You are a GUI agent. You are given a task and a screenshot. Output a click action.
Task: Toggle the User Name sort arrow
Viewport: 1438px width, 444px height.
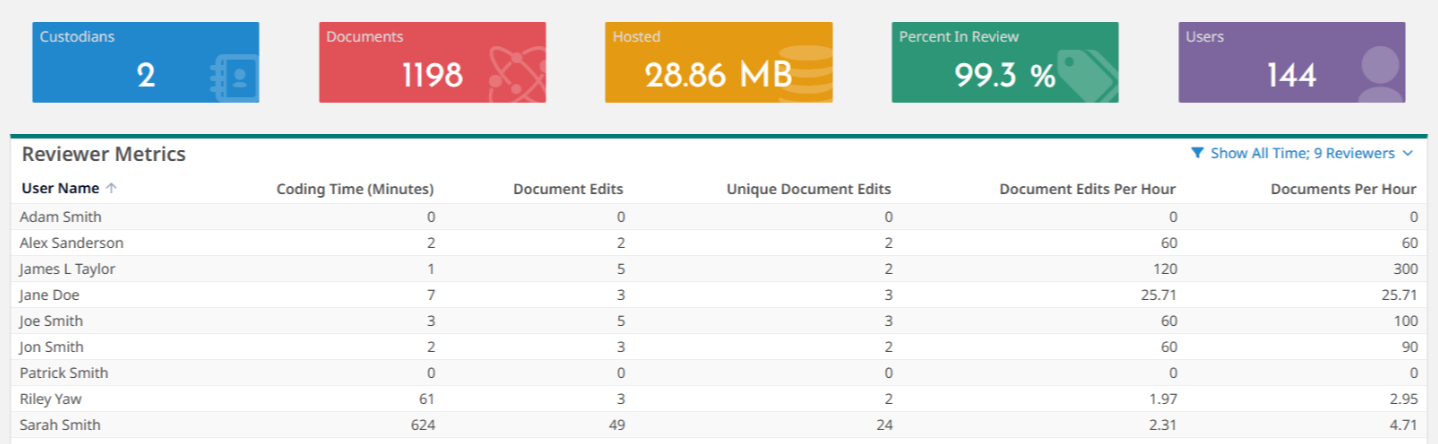[111, 188]
